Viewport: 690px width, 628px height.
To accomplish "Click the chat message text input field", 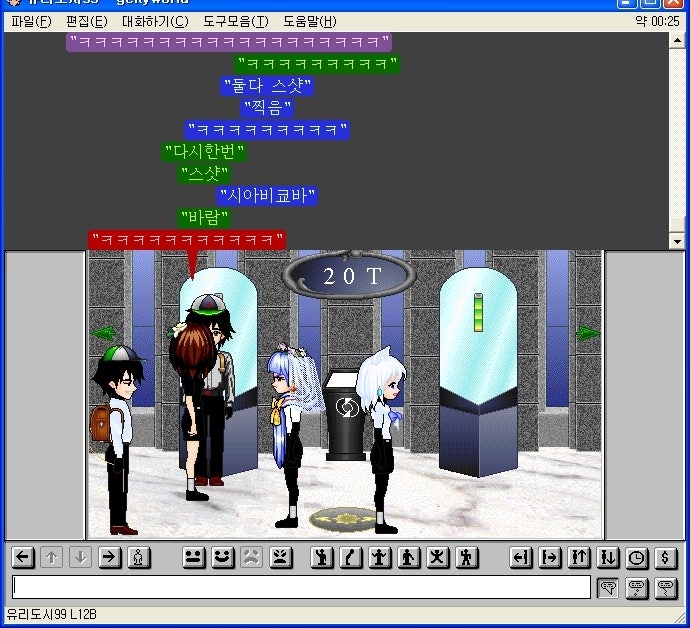I will click(300, 588).
